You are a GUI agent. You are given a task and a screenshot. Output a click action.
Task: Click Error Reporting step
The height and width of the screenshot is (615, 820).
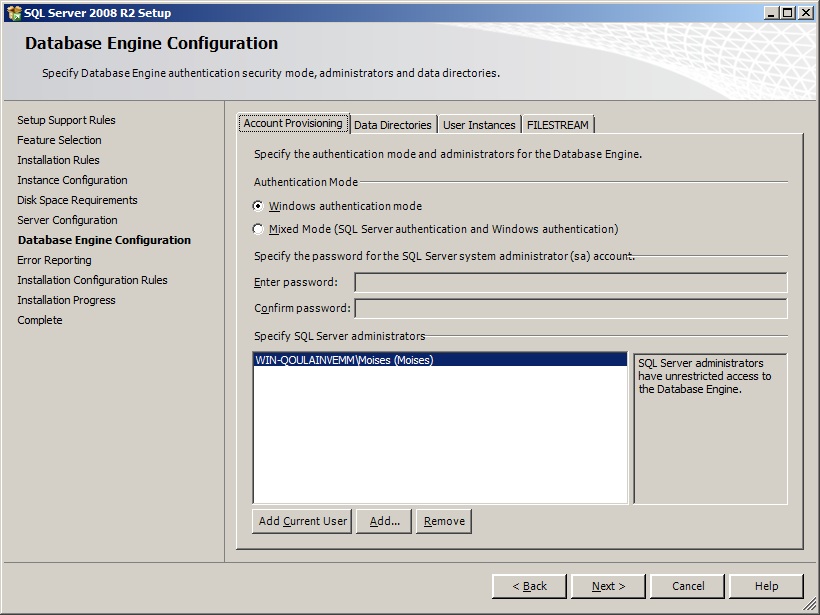(54, 260)
